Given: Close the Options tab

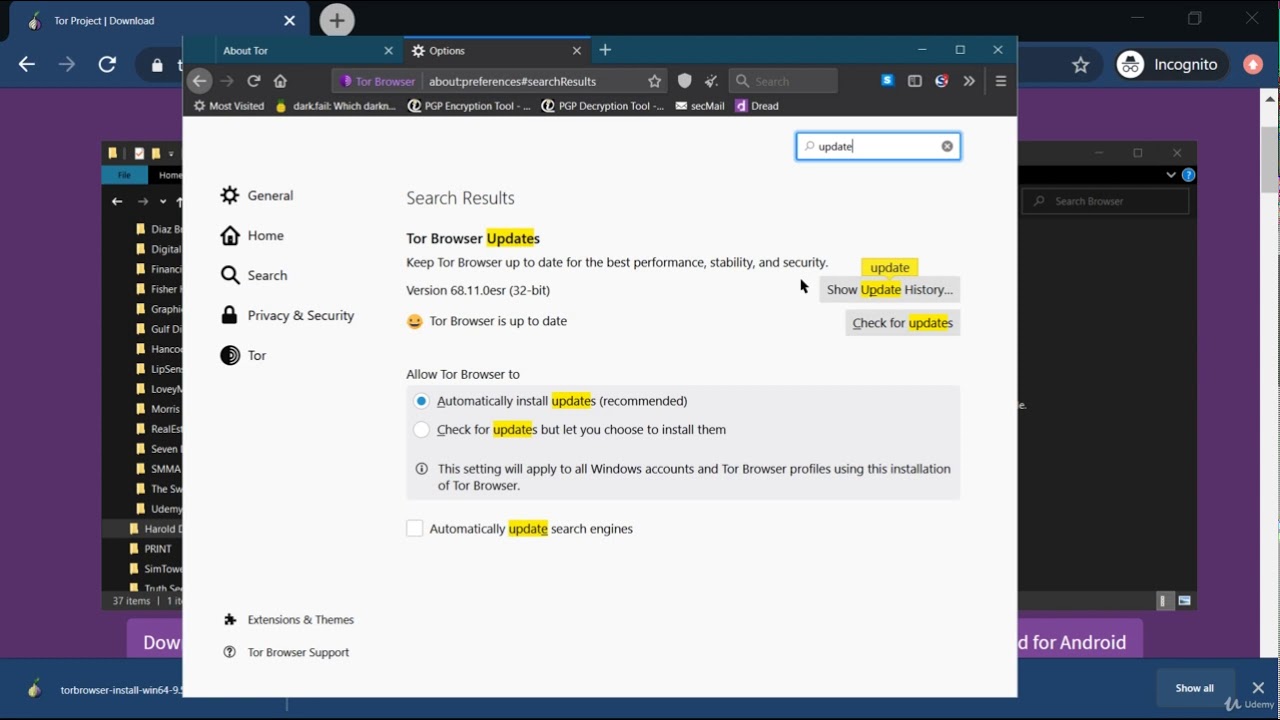Looking at the screenshot, I should click(577, 50).
